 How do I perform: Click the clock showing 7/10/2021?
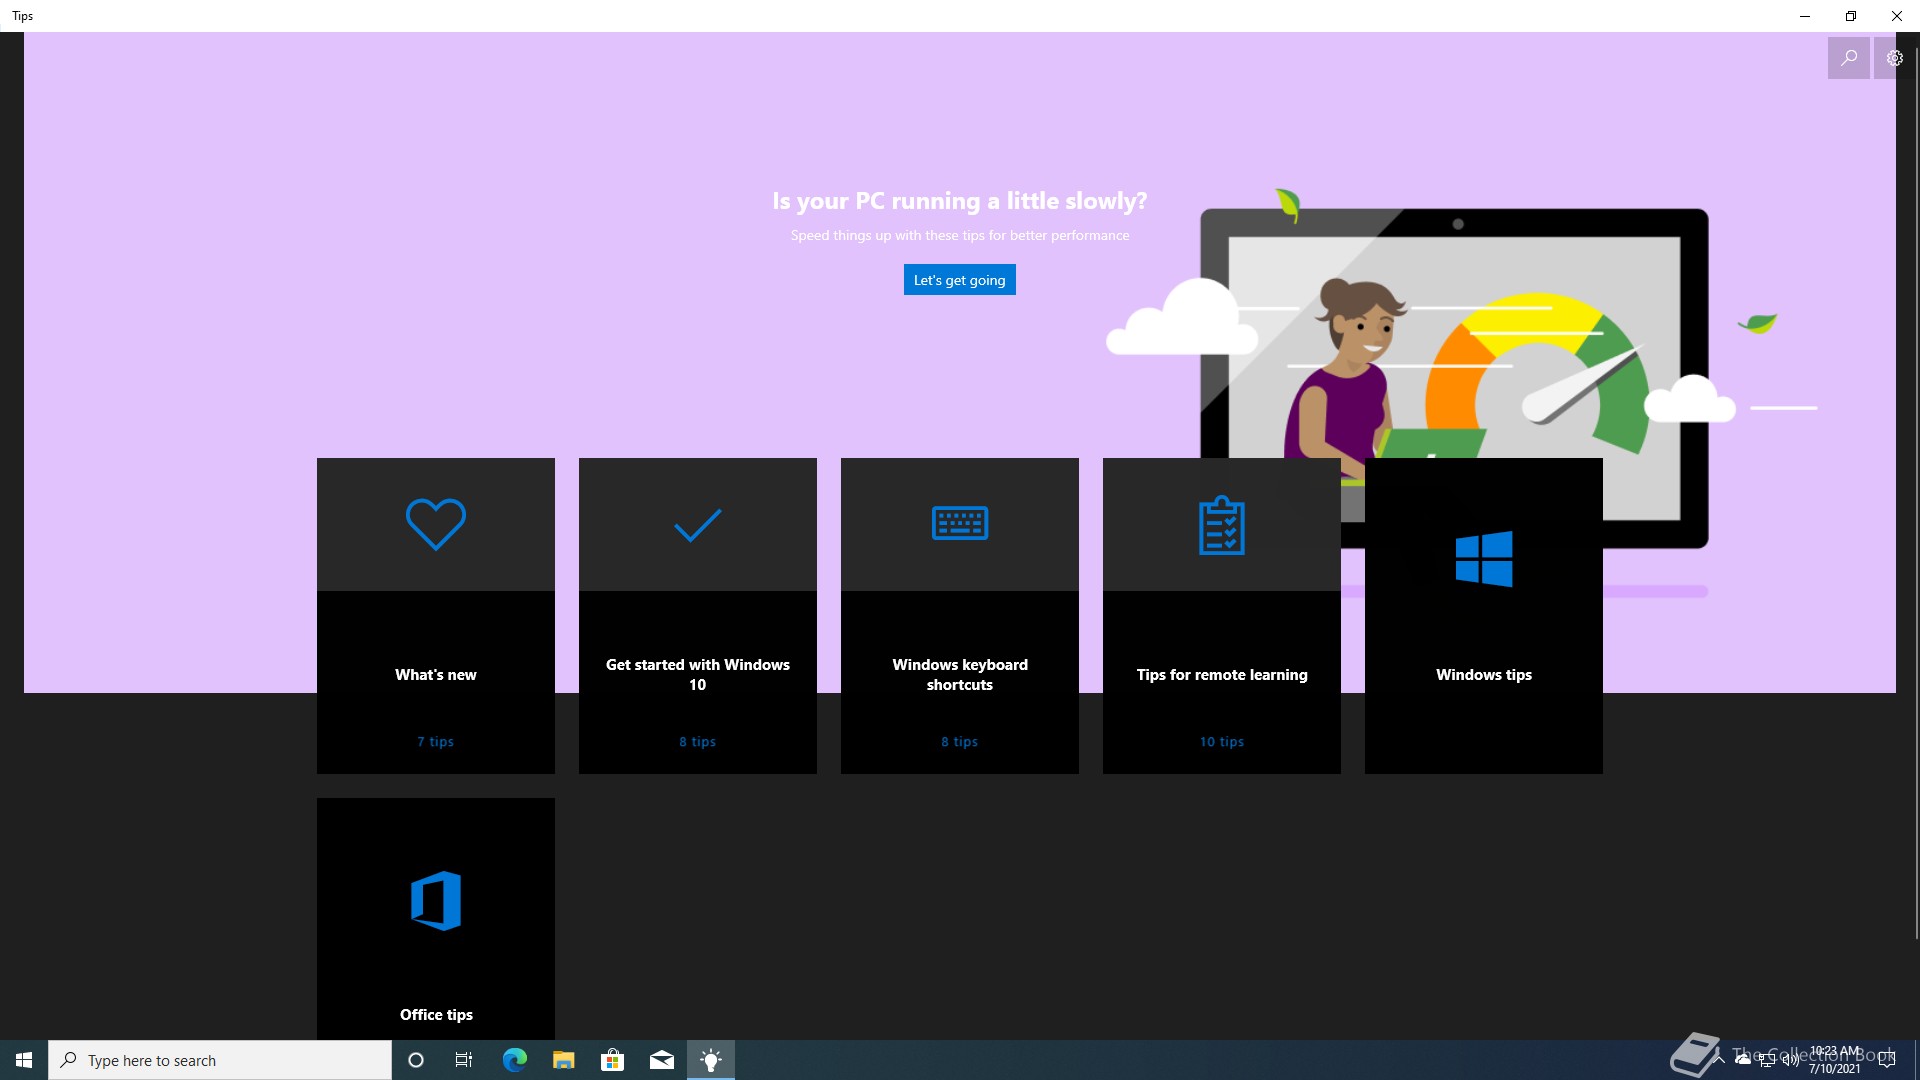(x=1835, y=1060)
